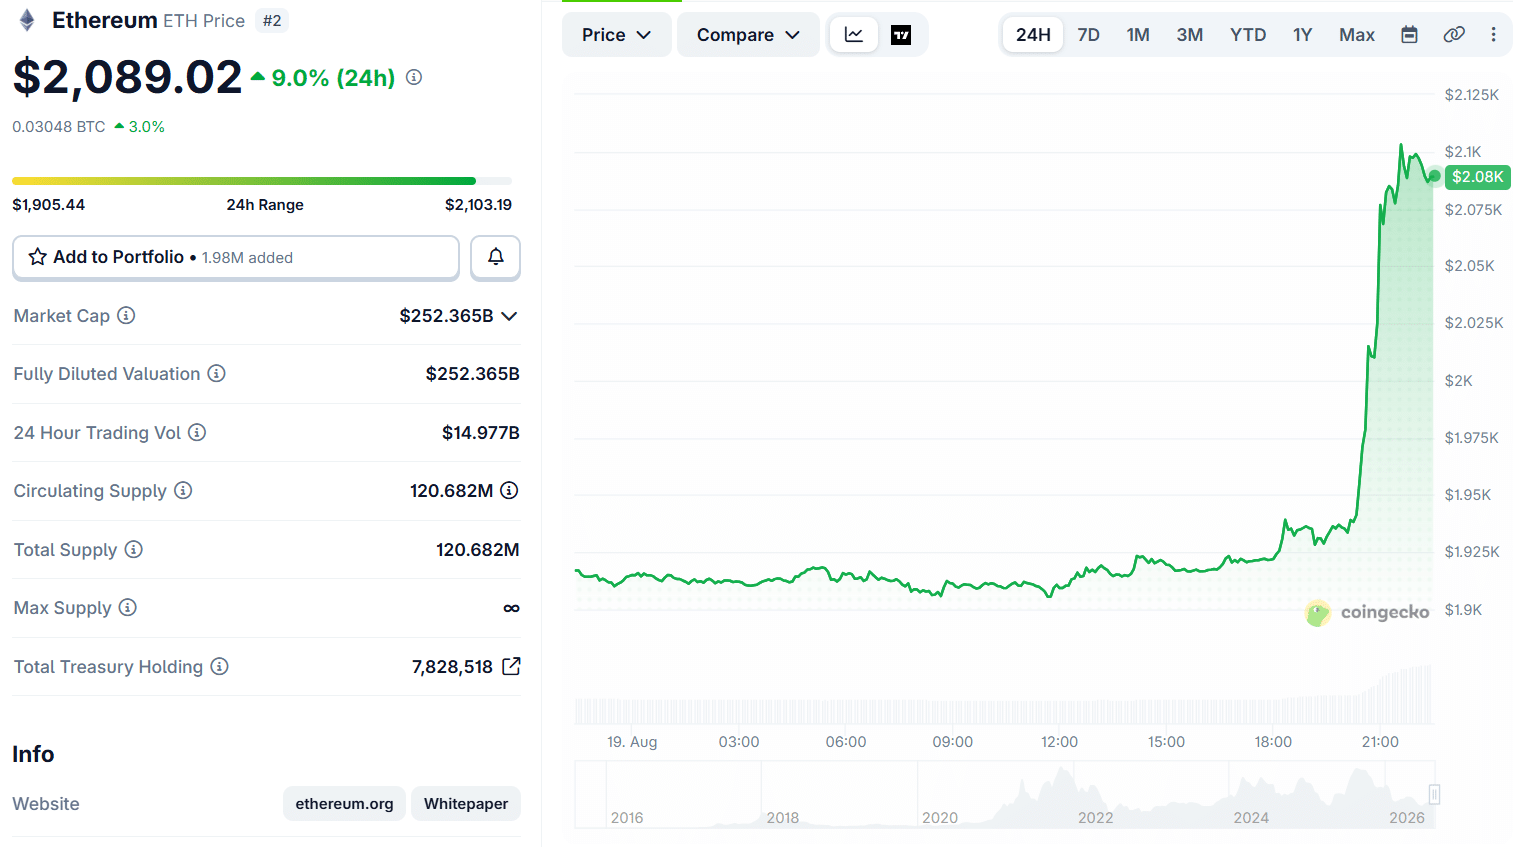The image size is (1522, 847).
Task: Click the 120.682M Total Supply value
Action: pyautogui.click(x=477, y=550)
